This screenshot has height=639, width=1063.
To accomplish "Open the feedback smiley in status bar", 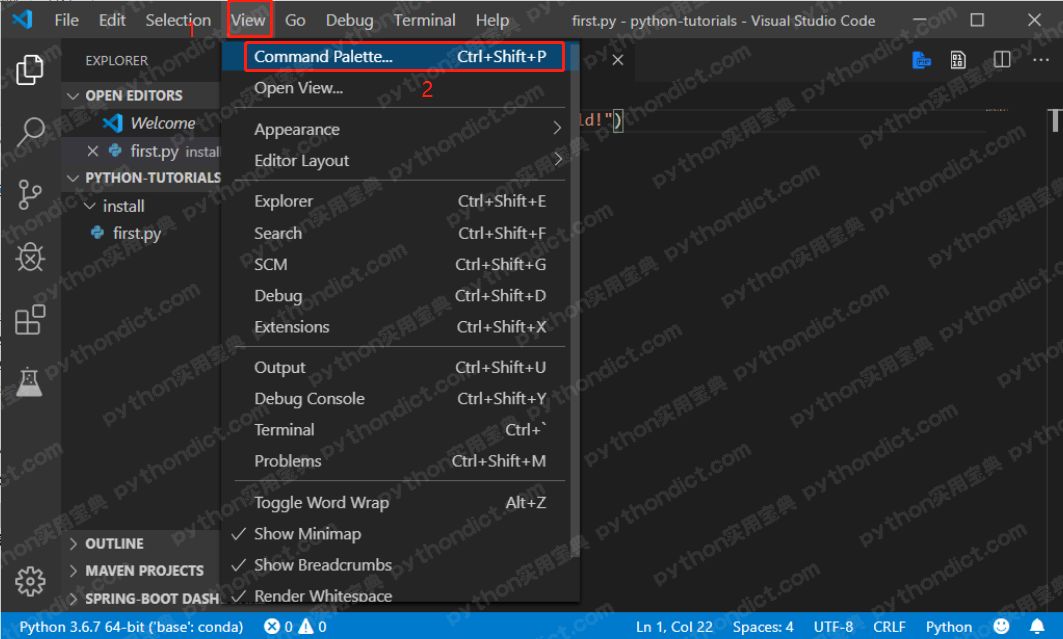I will pyautogui.click(x=1001, y=626).
